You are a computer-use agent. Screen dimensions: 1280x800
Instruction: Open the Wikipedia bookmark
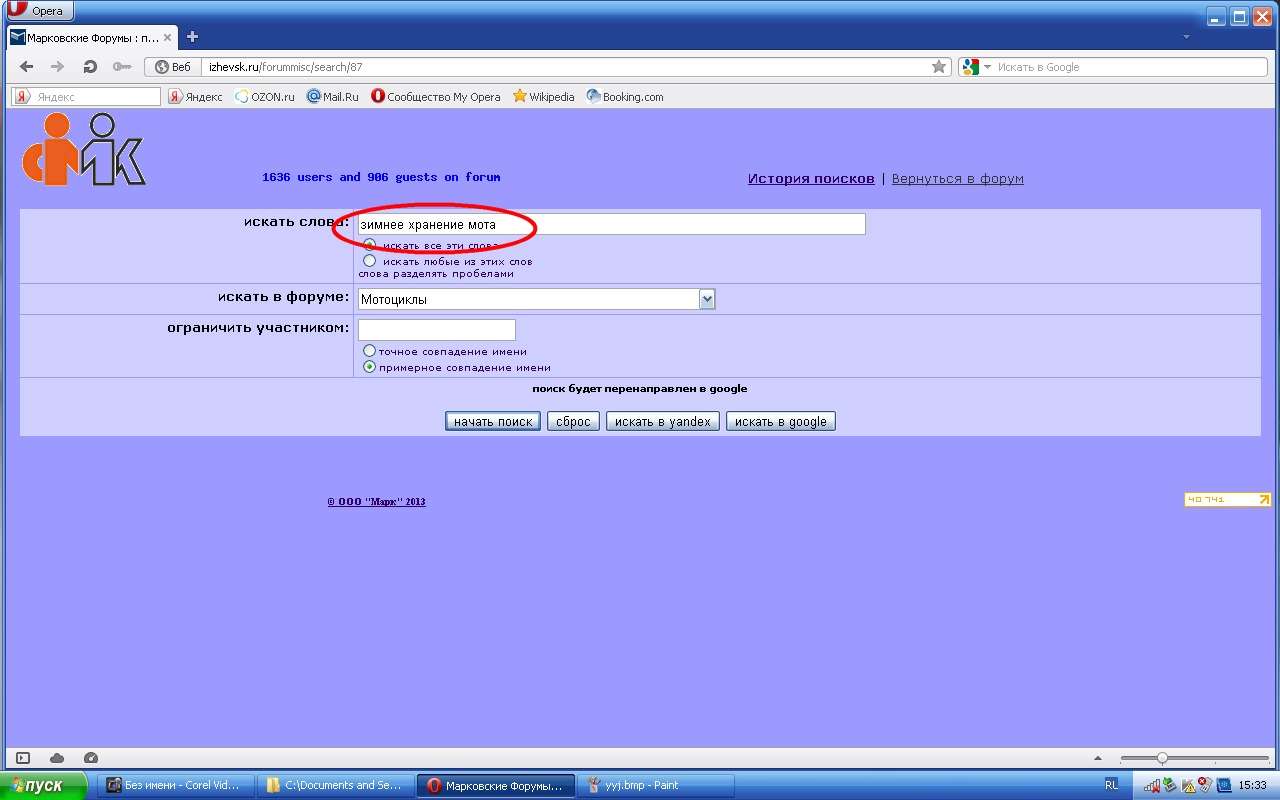pyautogui.click(x=543, y=97)
